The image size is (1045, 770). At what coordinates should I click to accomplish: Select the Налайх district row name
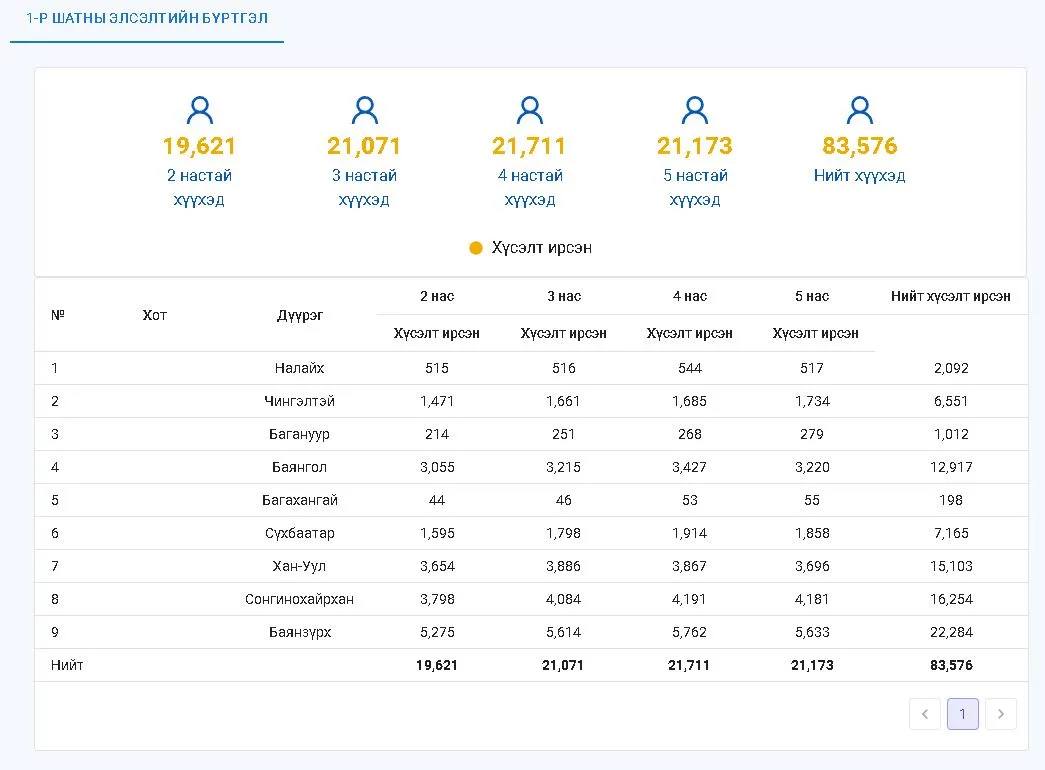299,368
